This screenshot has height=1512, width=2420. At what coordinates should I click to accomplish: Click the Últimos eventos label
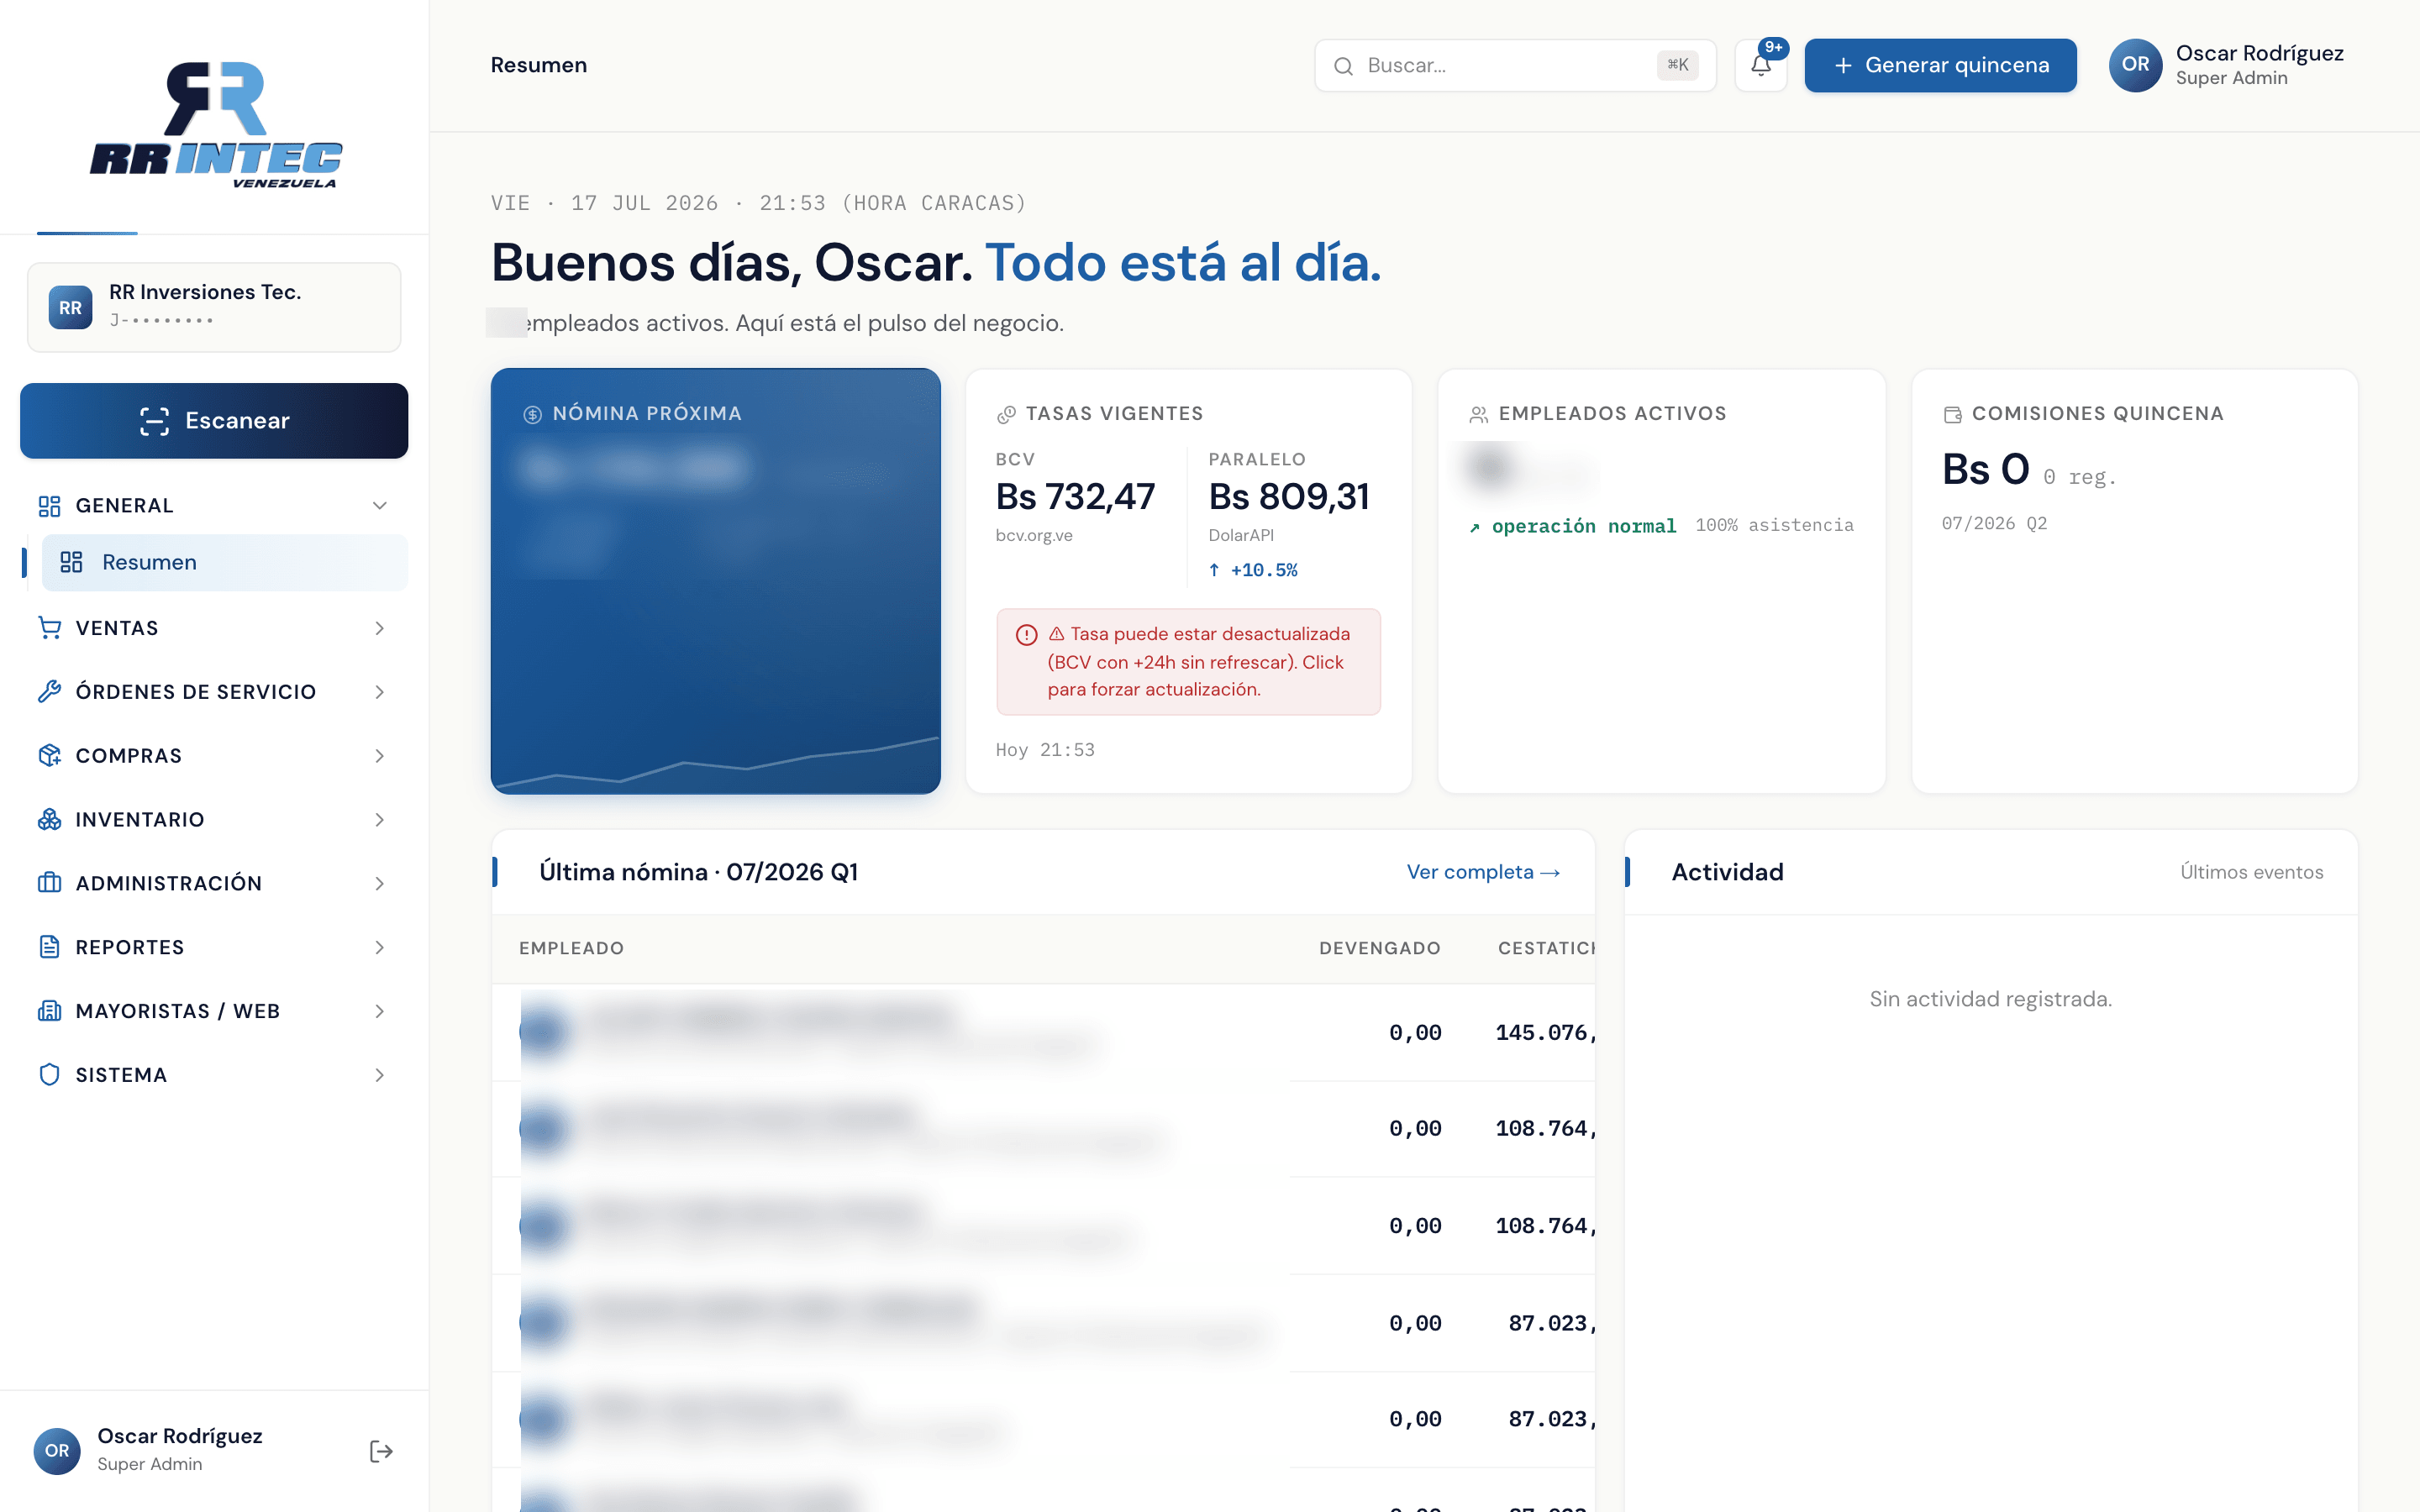pyautogui.click(x=2251, y=872)
